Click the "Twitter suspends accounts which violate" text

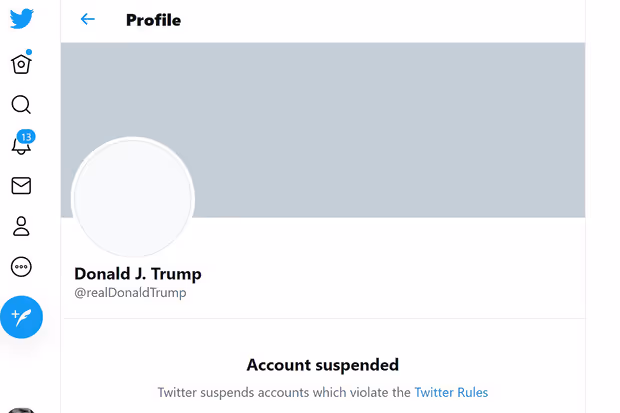click(x=284, y=392)
